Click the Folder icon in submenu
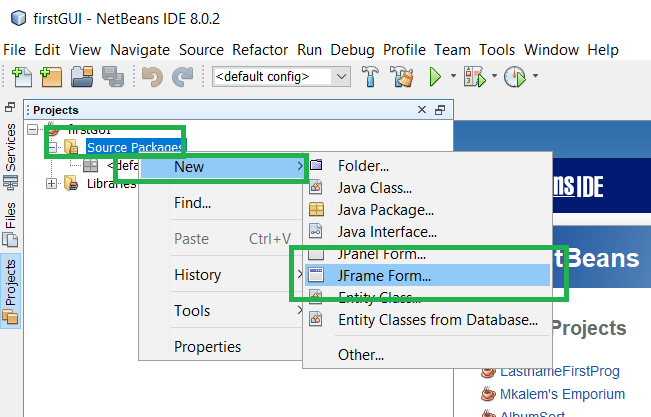Viewport: 651px width, 417px height. pyautogui.click(x=316, y=165)
